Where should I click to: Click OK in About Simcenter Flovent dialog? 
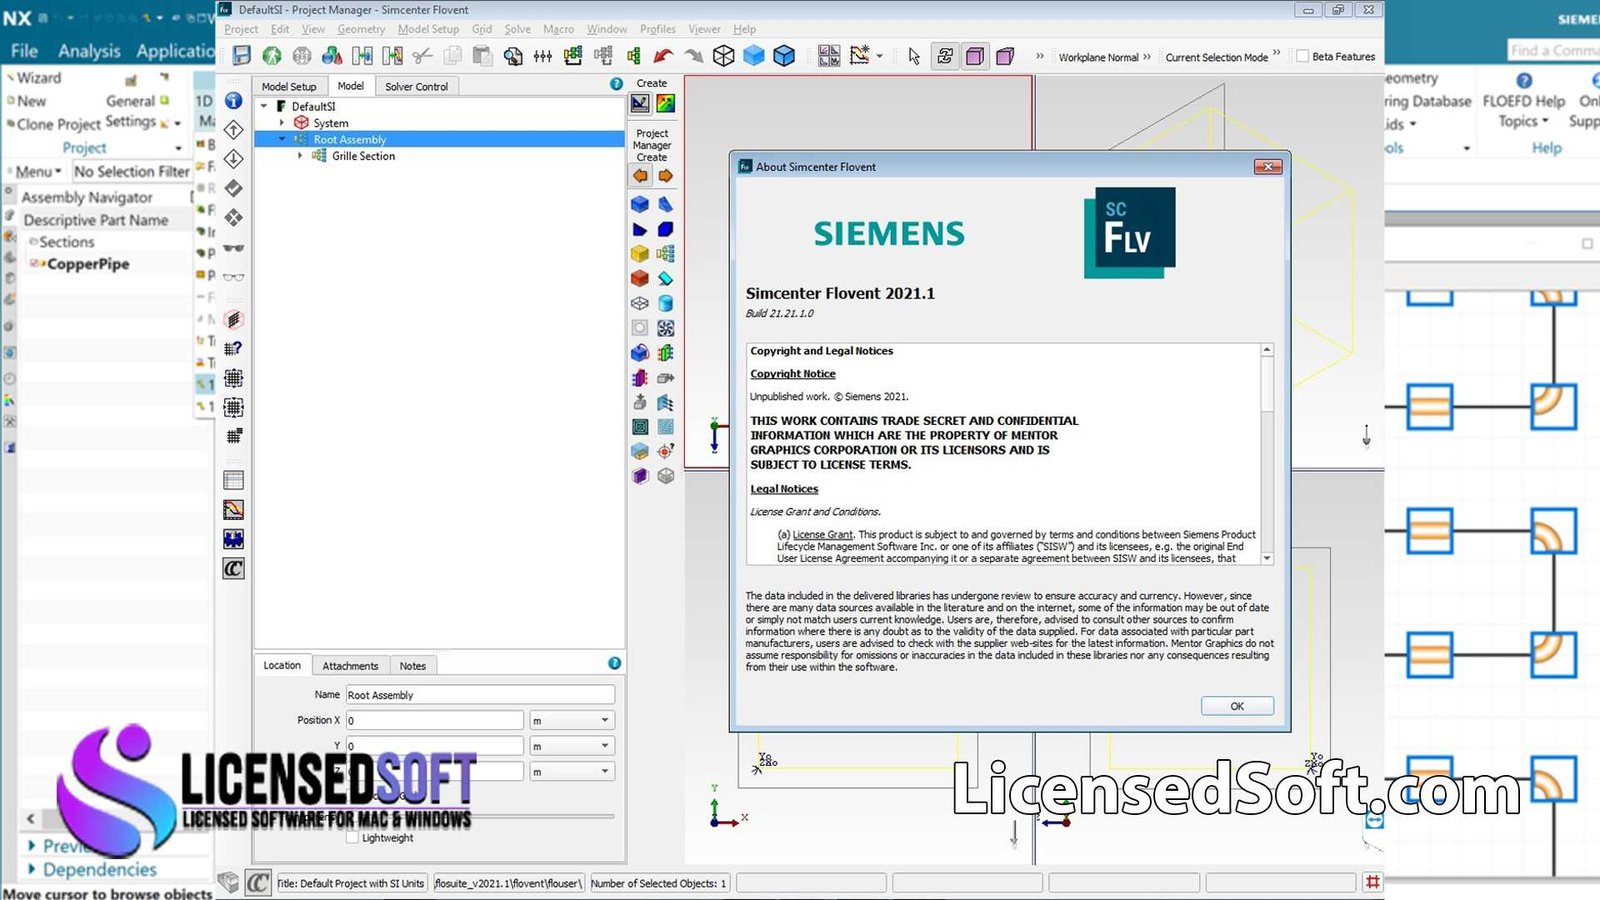pyautogui.click(x=1237, y=706)
